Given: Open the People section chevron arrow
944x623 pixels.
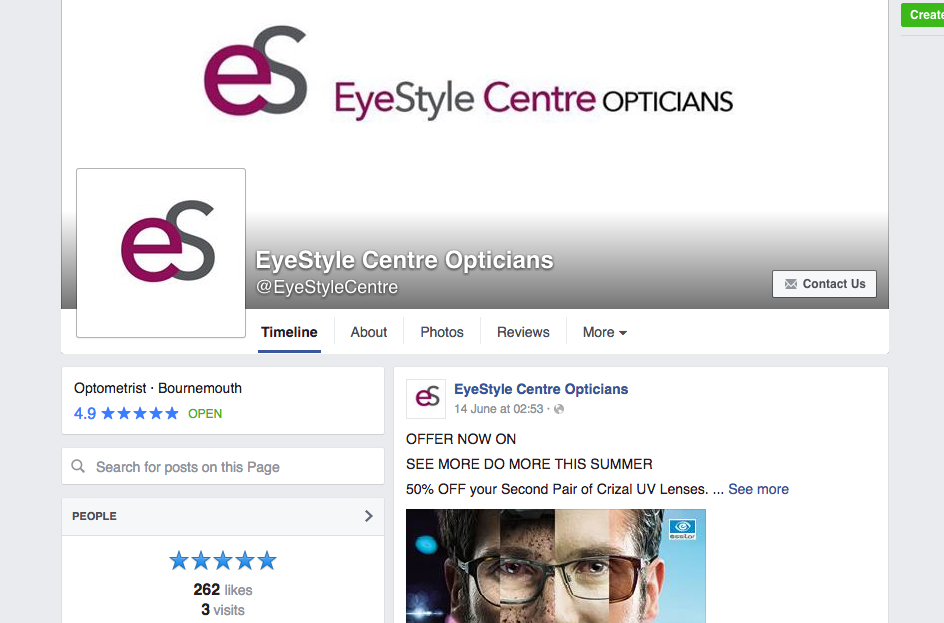Looking at the screenshot, I should click(x=368, y=516).
